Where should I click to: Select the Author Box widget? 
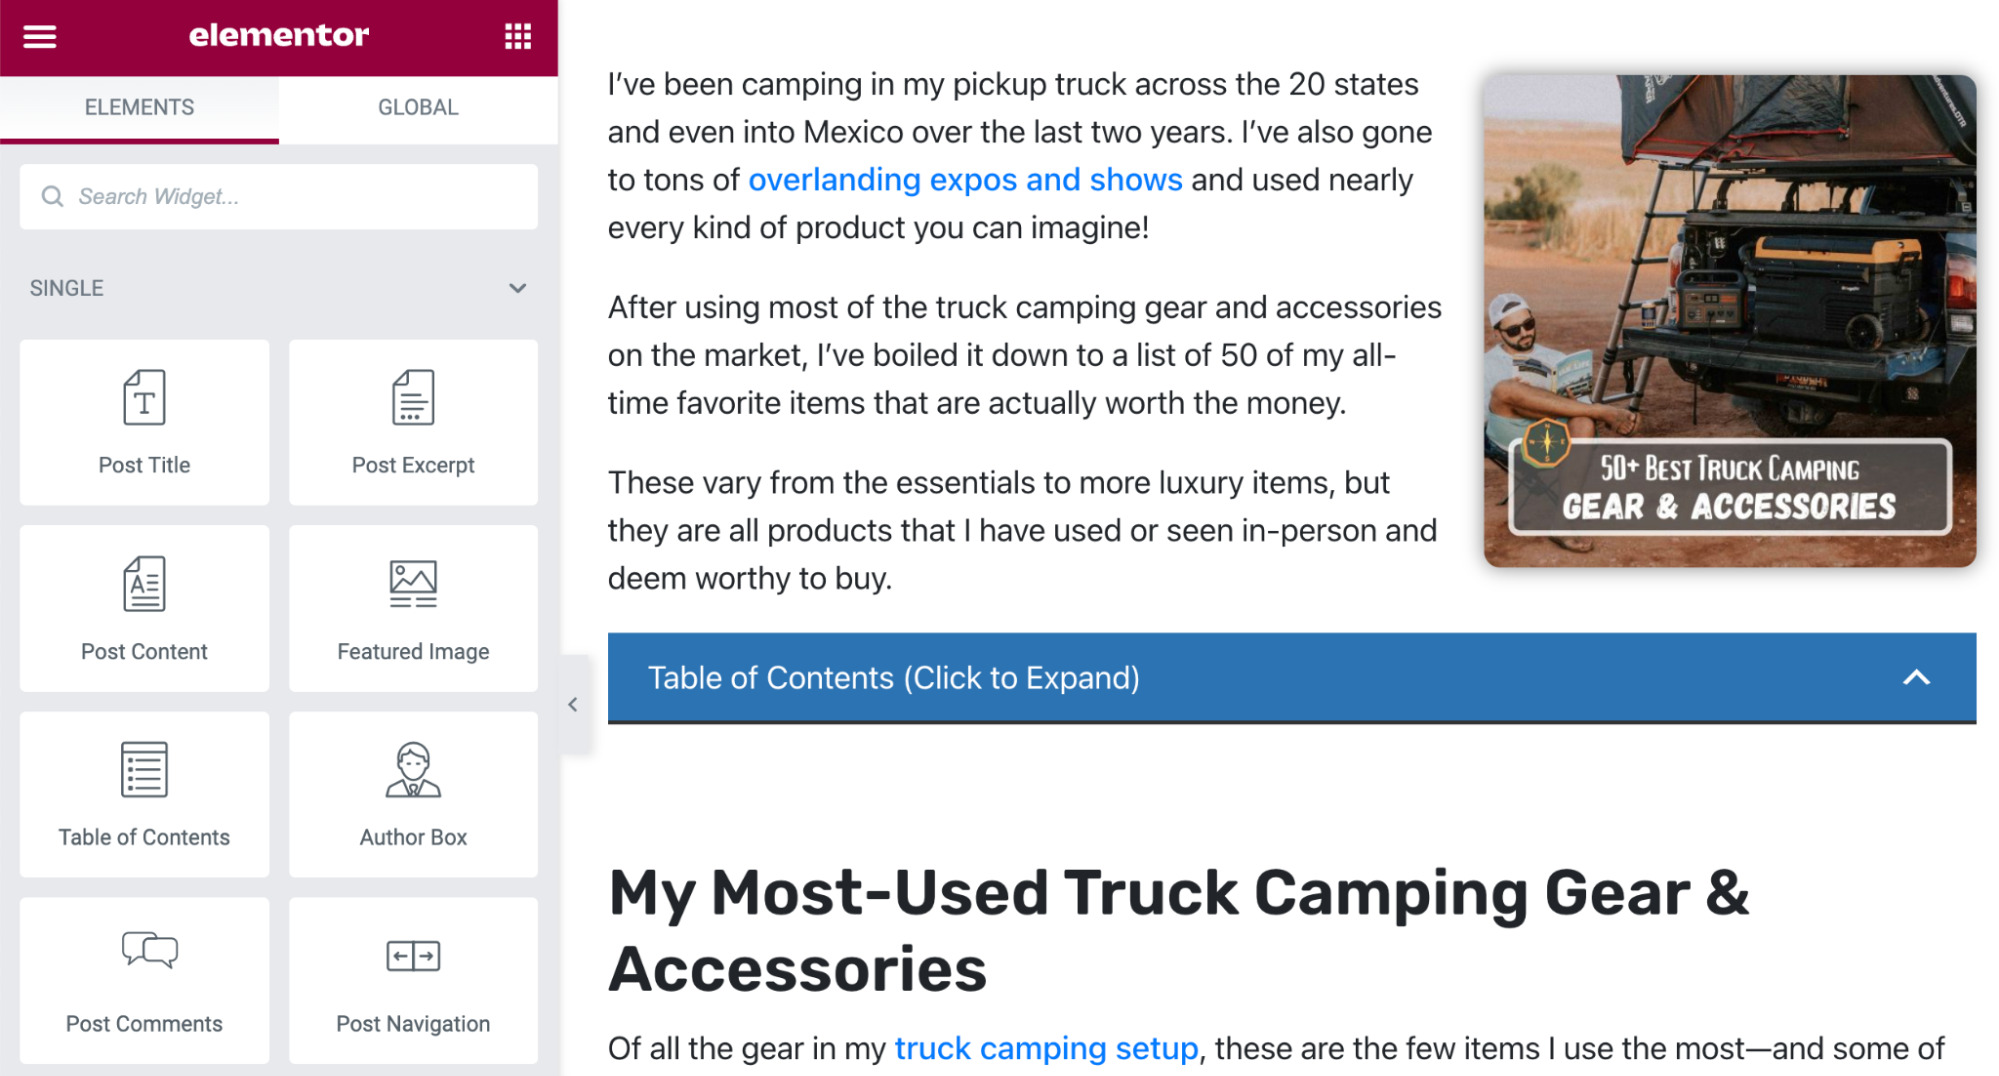(x=412, y=793)
